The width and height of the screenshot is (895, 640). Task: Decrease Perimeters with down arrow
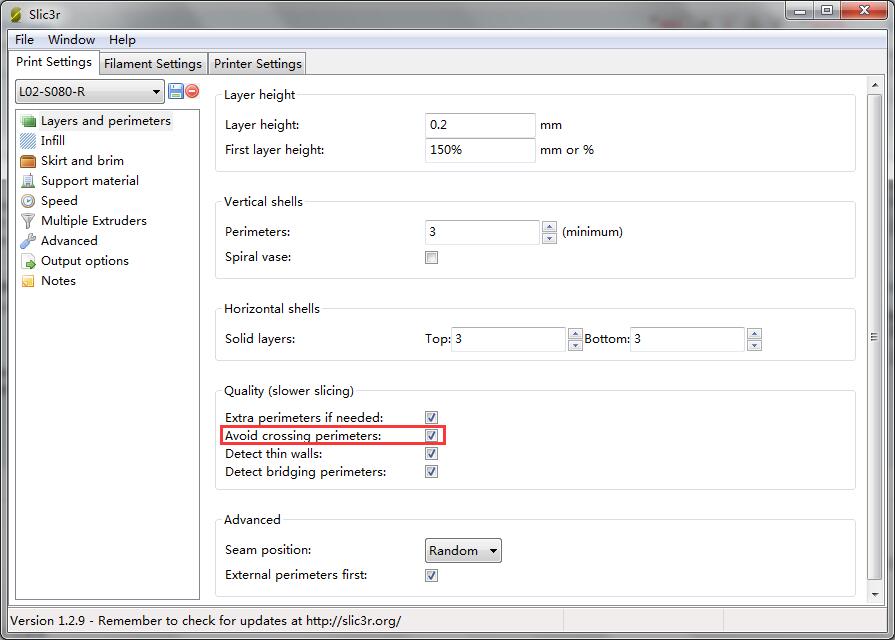click(549, 238)
